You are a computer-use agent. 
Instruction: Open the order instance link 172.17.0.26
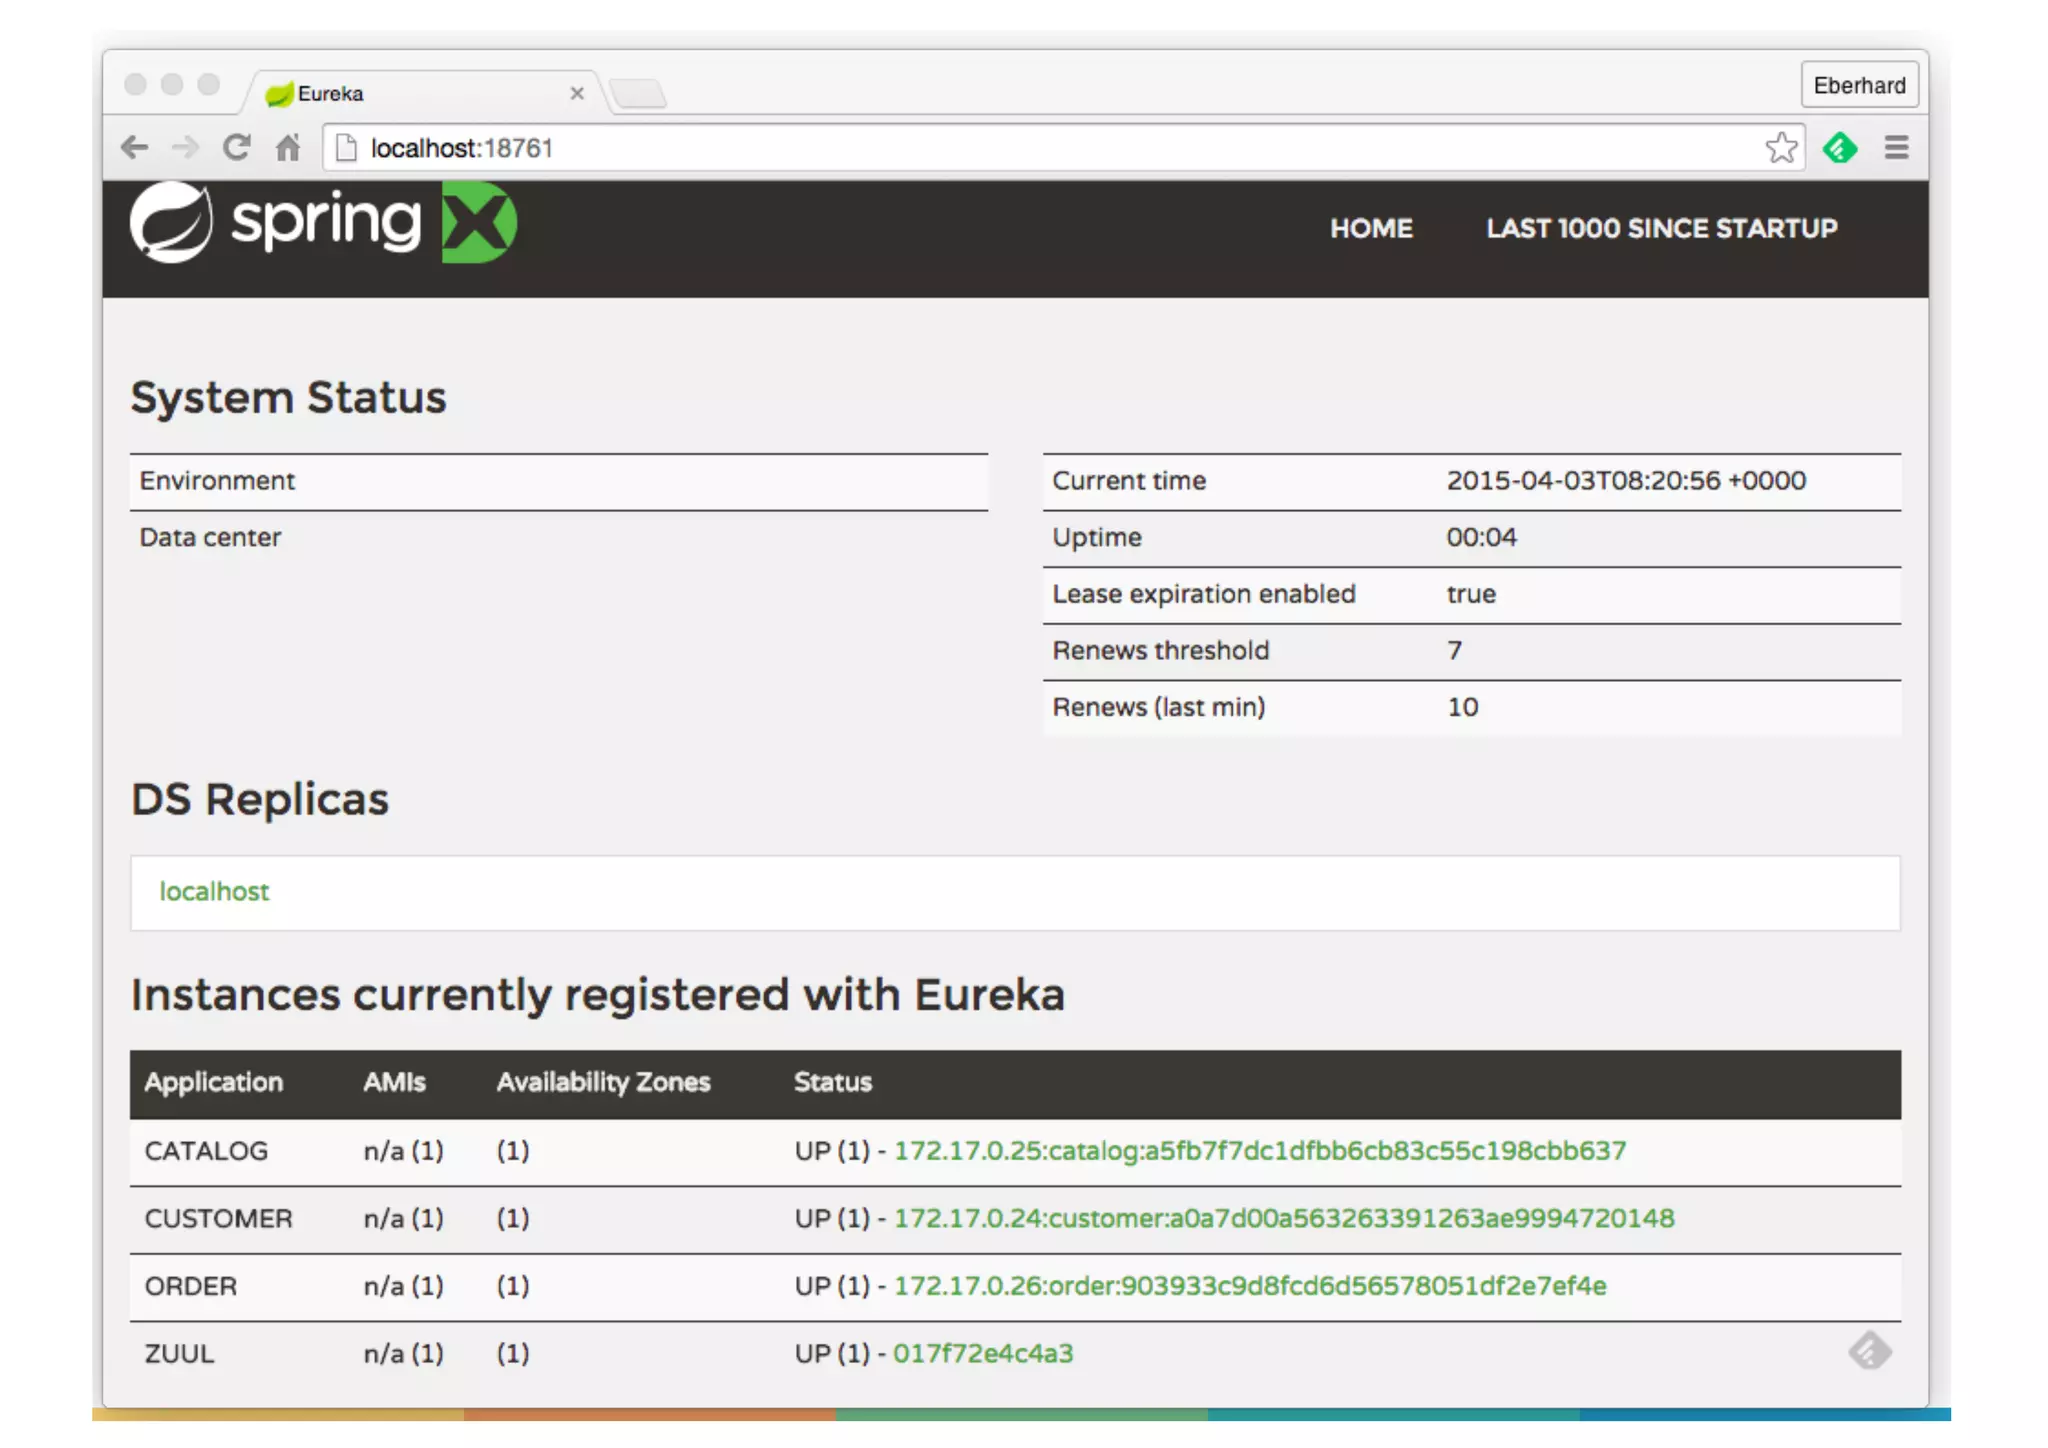(1250, 1286)
